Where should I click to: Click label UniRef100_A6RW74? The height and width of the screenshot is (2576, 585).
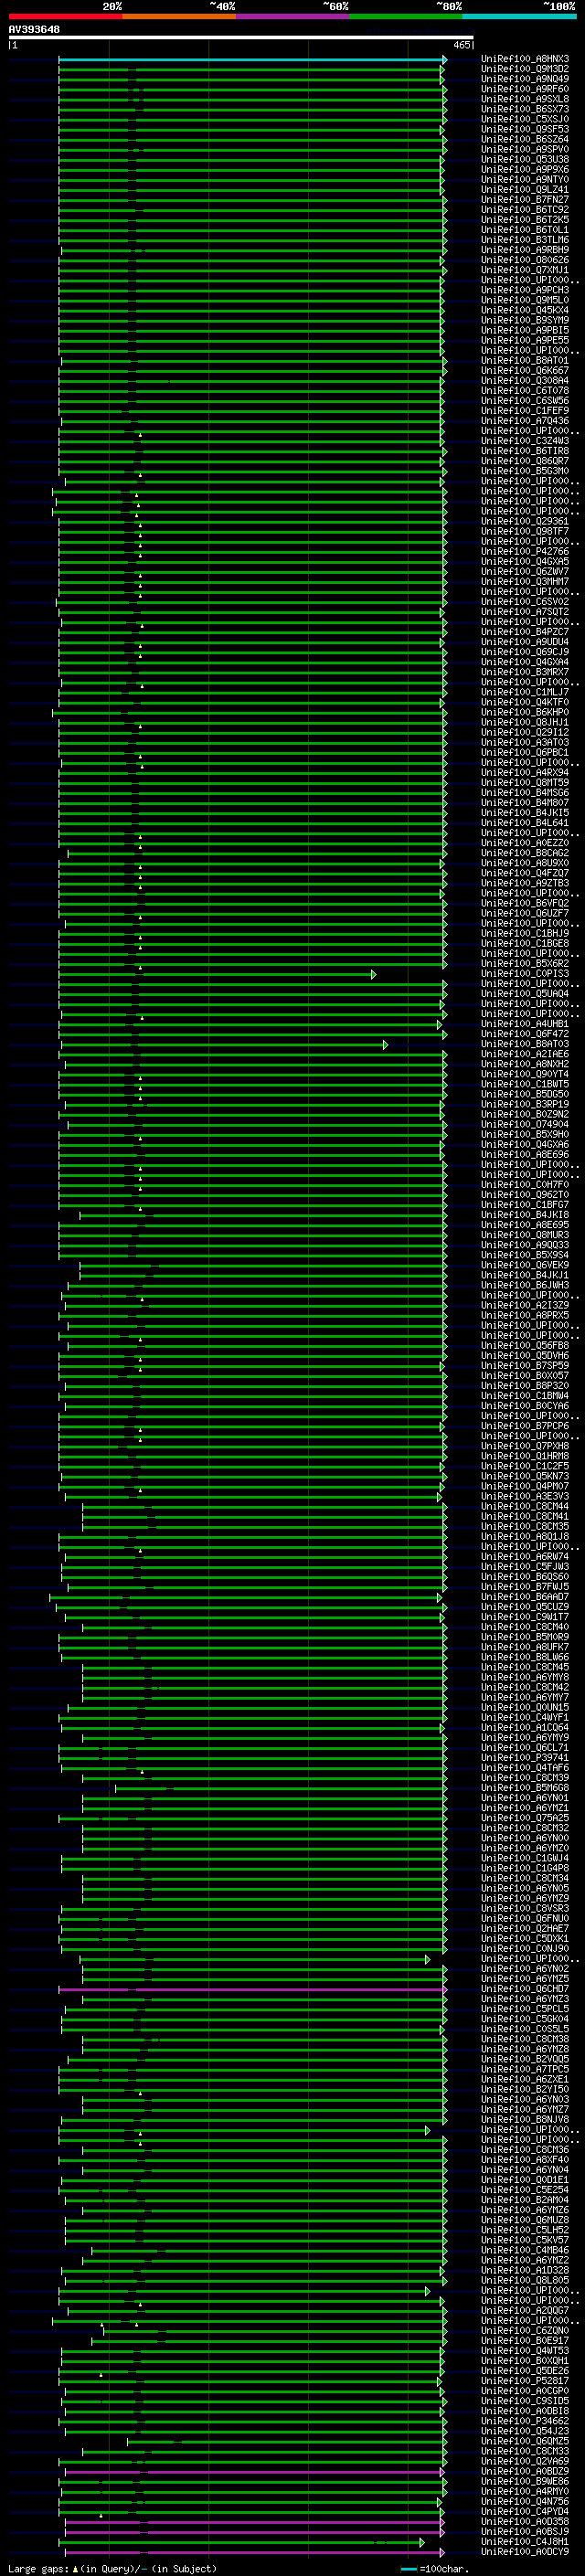(x=525, y=1556)
